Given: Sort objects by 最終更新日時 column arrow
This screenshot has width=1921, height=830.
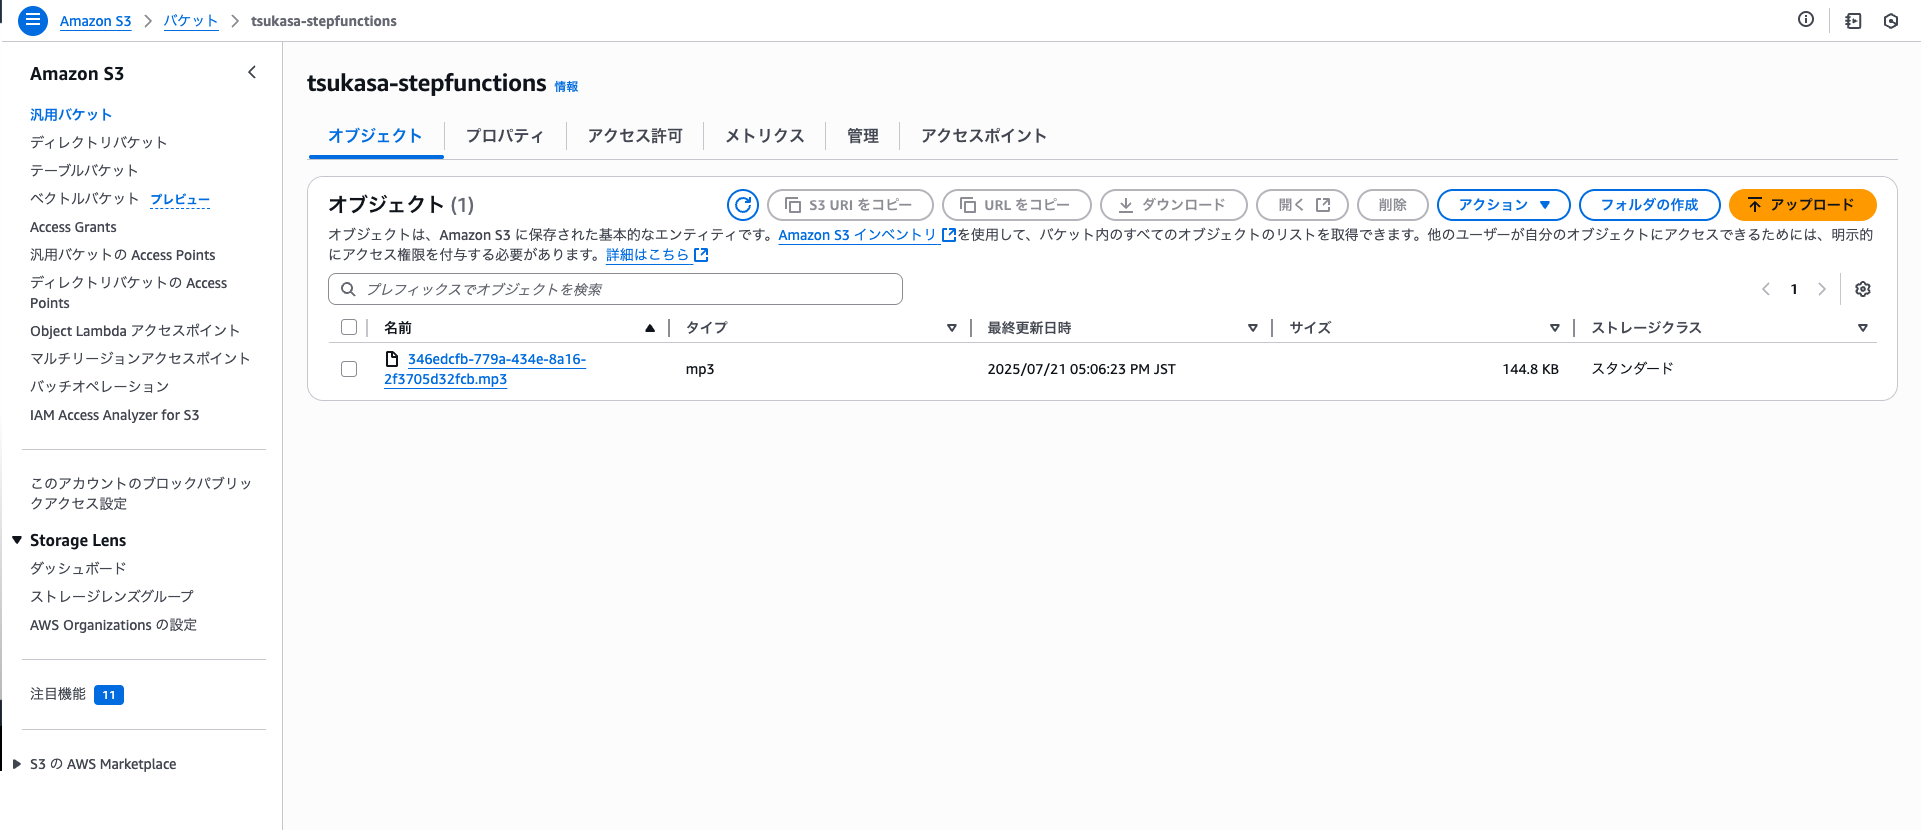Looking at the screenshot, I should pos(1253,328).
